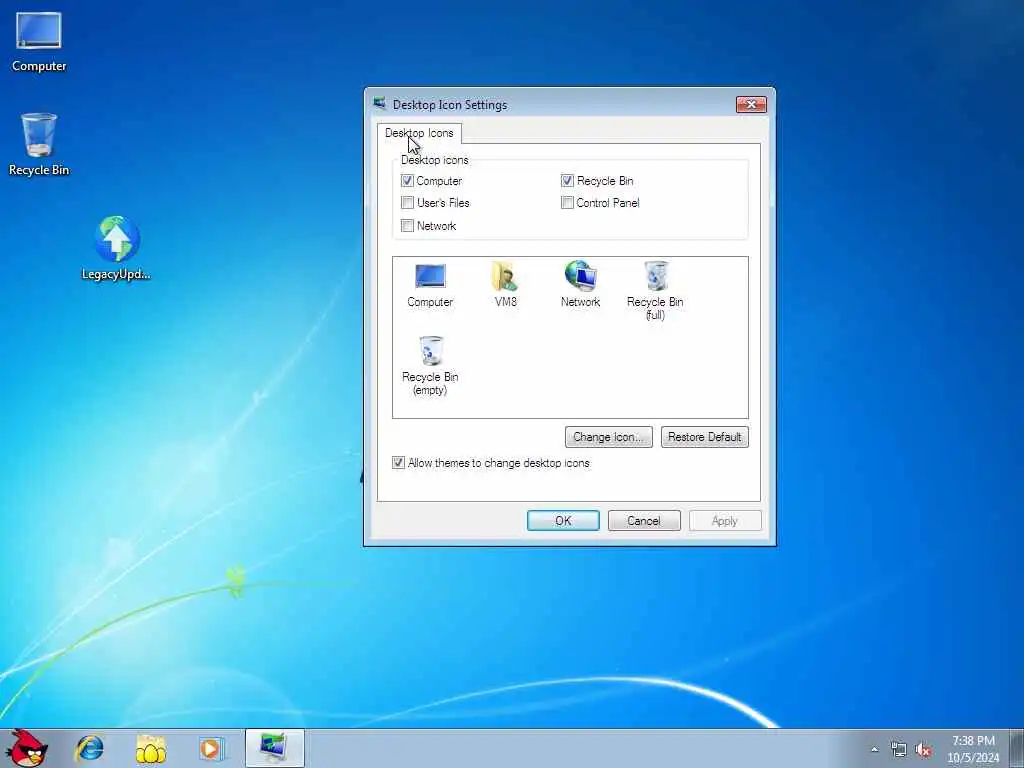Image resolution: width=1024 pixels, height=768 pixels.
Task: Uncheck the Recycle Bin checkbox
Action: 567,180
